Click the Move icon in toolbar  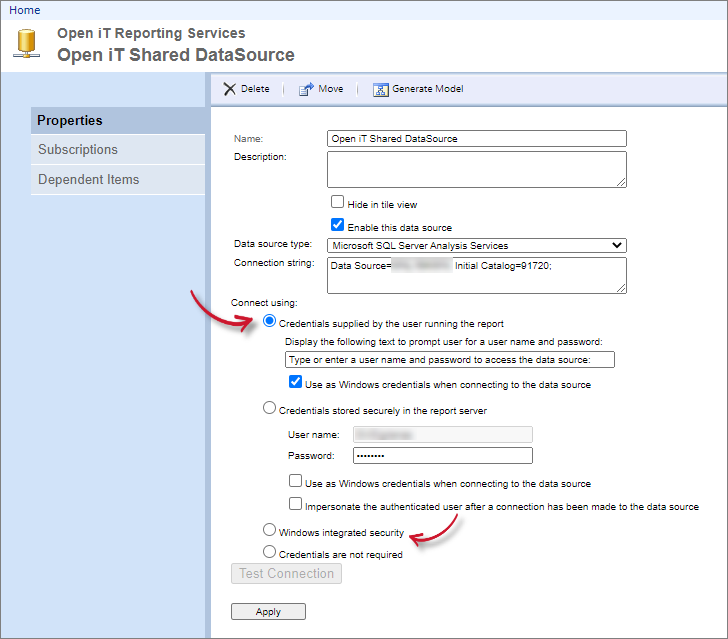(306, 89)
